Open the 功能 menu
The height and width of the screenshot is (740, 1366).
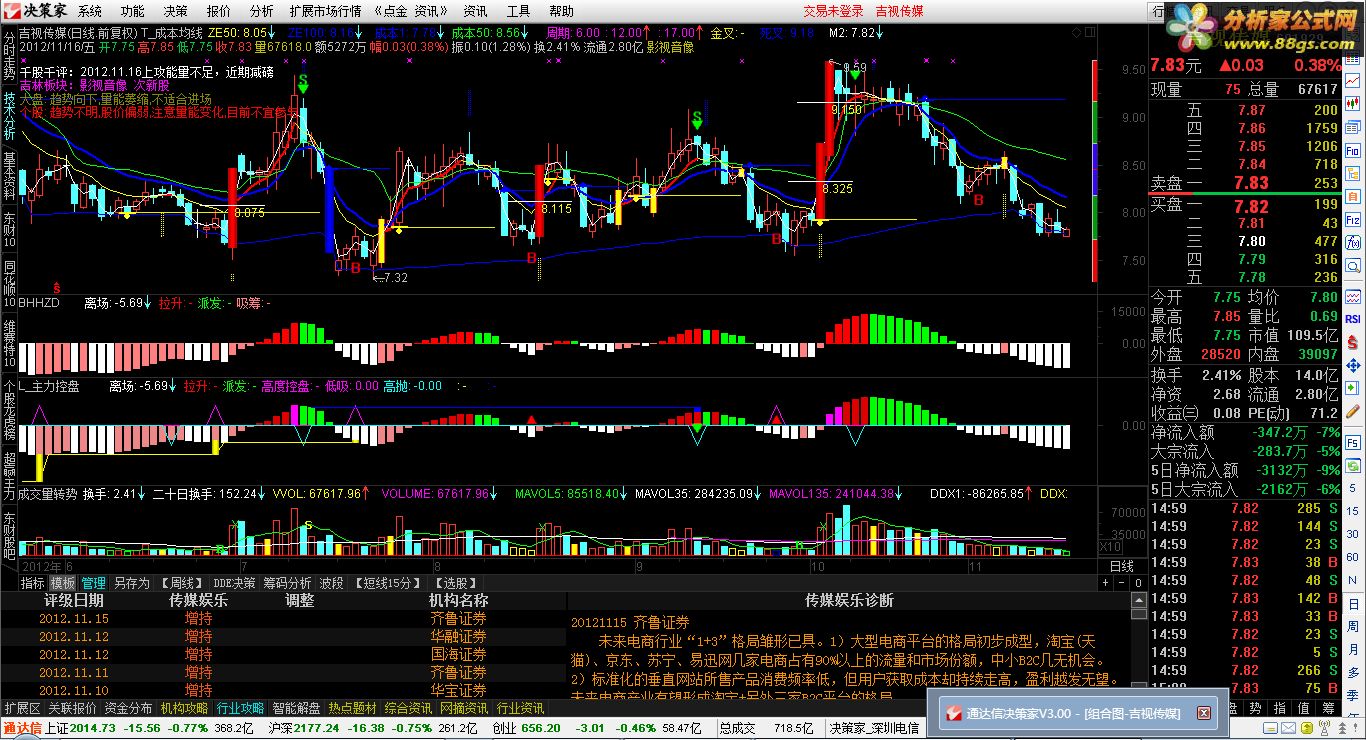132,11
